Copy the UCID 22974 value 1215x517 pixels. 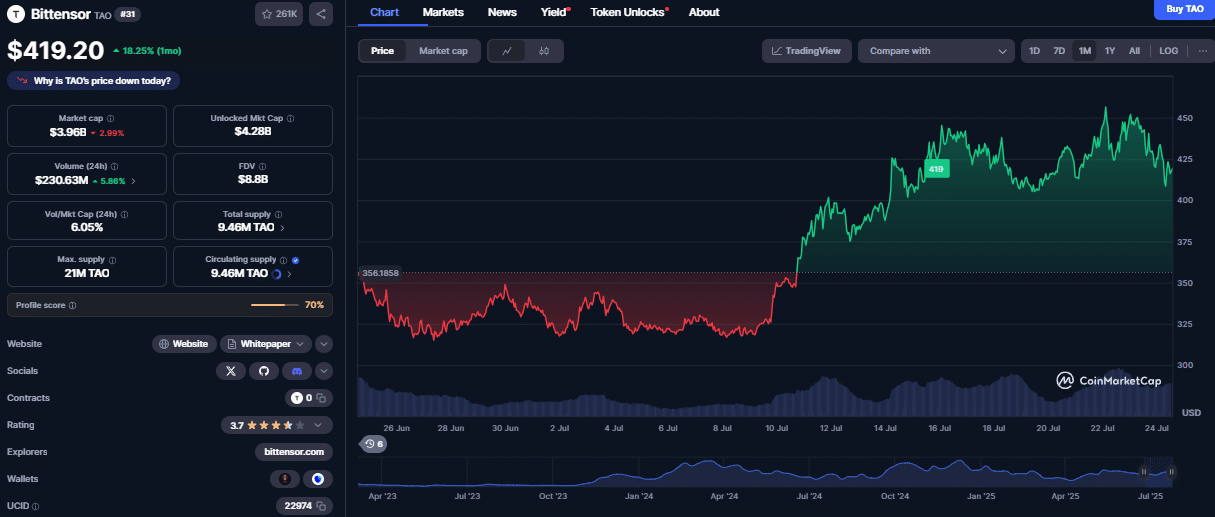[321, 506]
